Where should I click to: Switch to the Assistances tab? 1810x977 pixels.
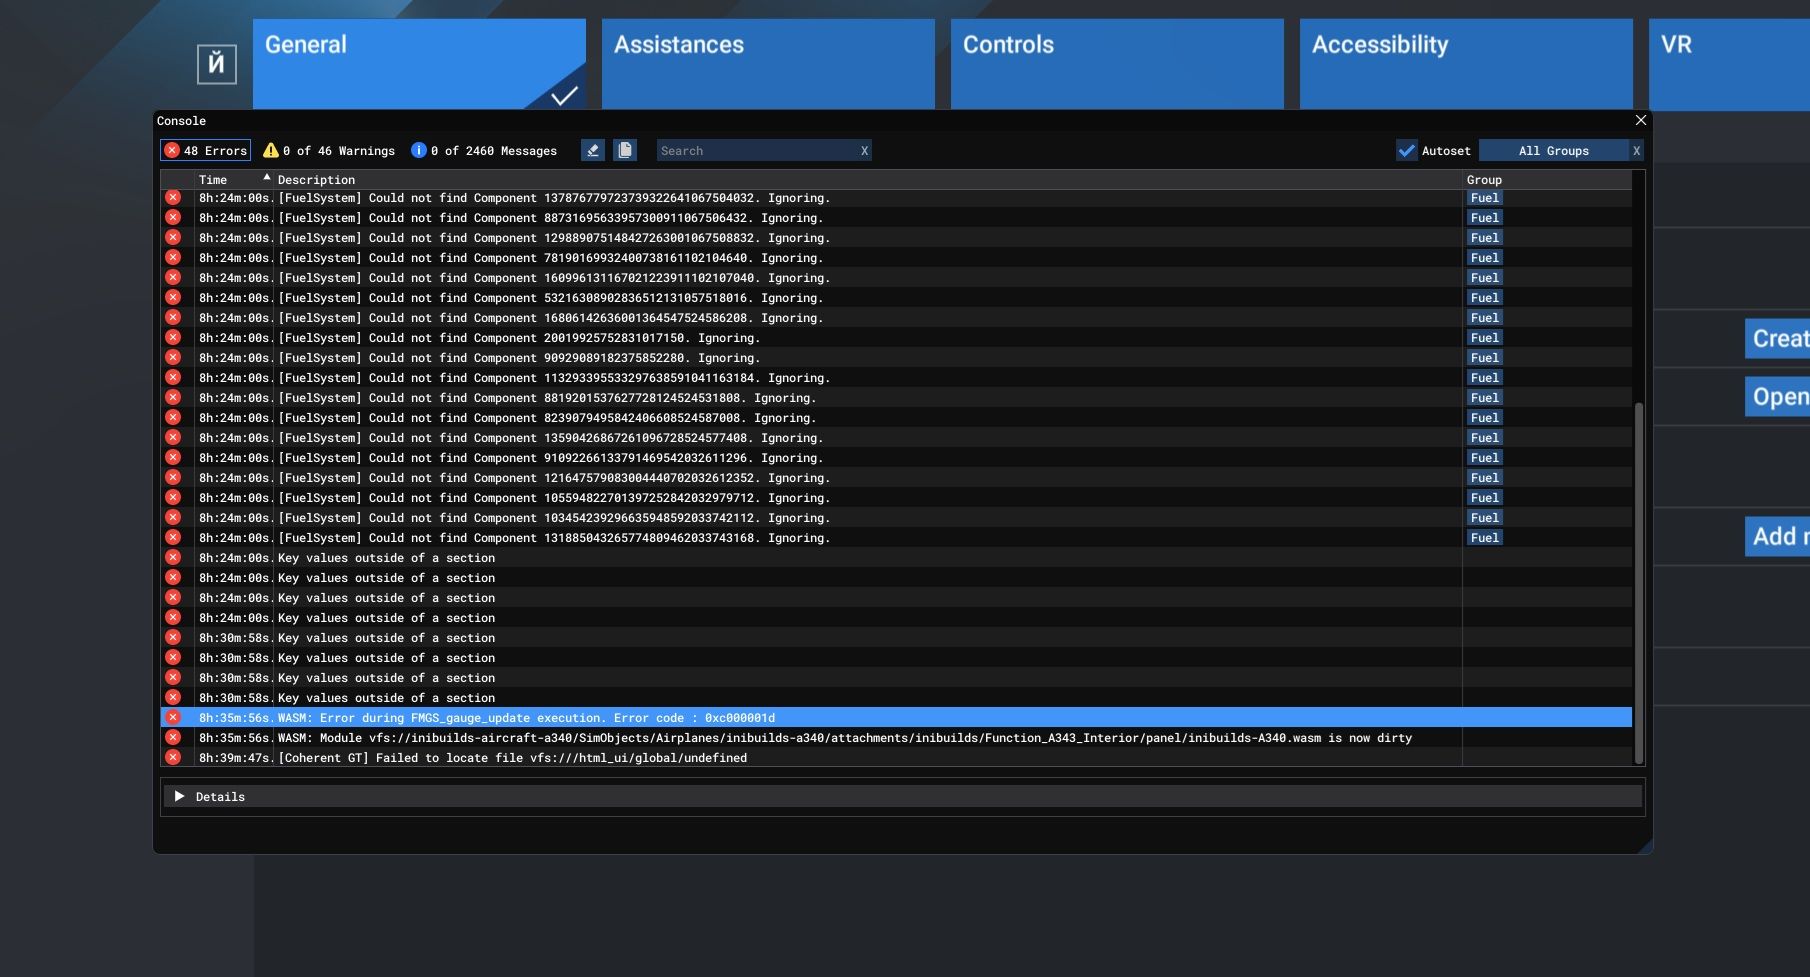click(x=767, y=63)
